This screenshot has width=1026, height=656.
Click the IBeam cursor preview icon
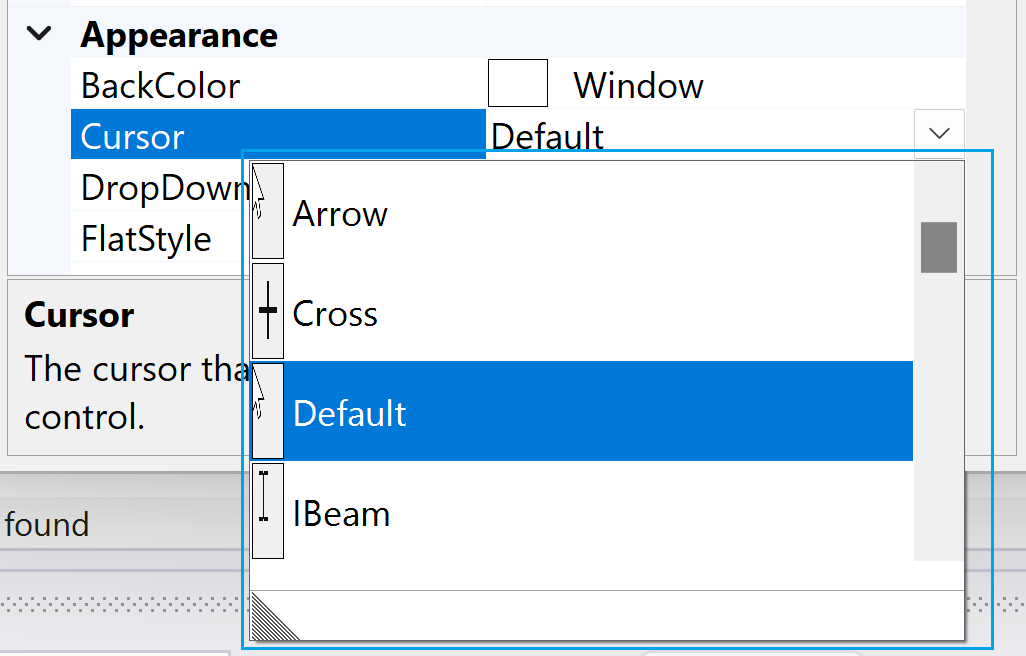[267, 511]
